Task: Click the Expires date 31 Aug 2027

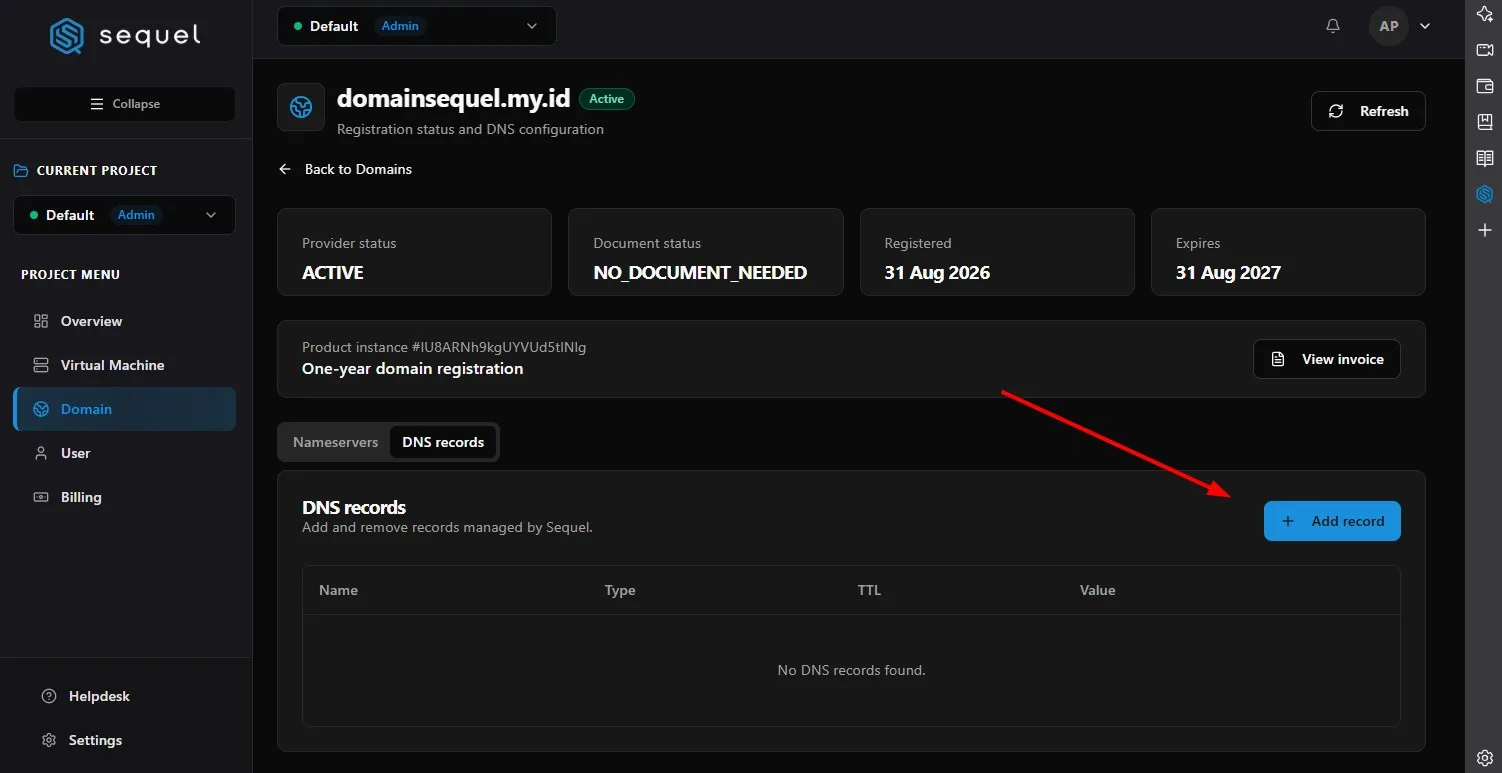Action: coord(1228,273)
